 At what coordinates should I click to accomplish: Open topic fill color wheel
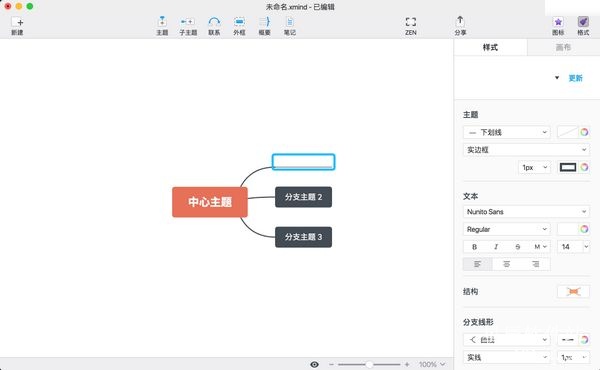tap(584, 132)
